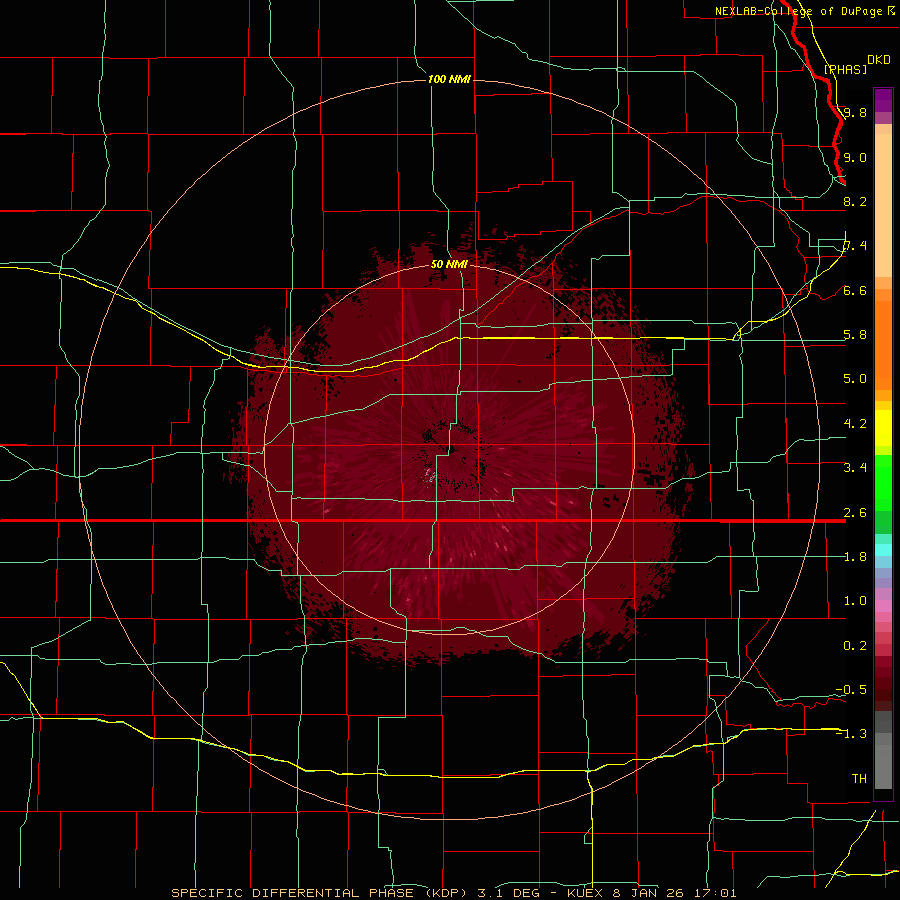900x900 pixels.
Task: Click the 9.8 value on the color scale
Action: click(x=855, y=112)
